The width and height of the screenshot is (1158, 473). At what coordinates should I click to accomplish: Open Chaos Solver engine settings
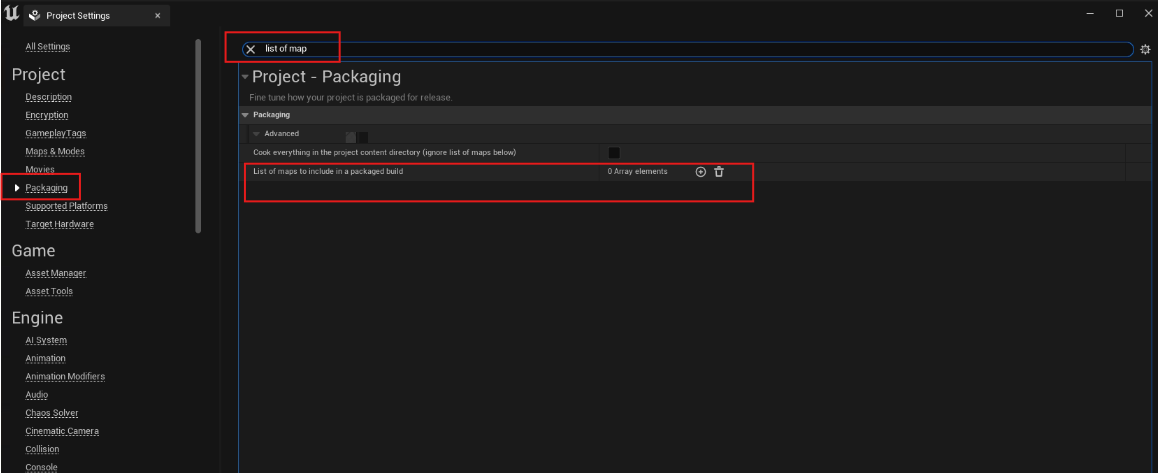52,413
